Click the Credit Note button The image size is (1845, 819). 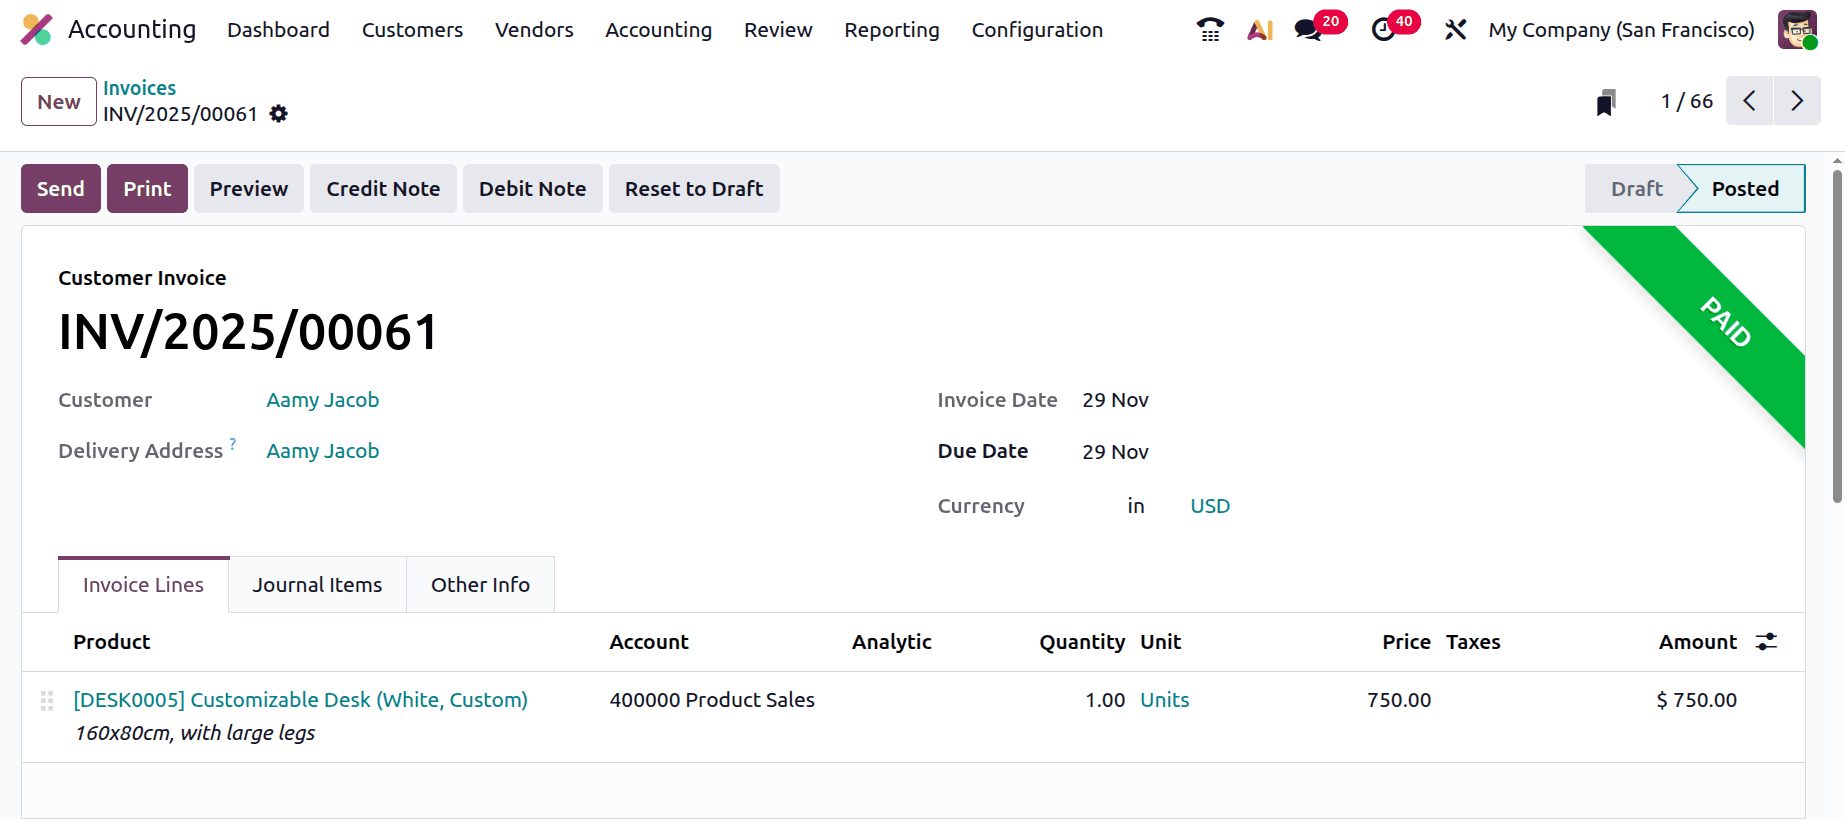(x=383, y=189)
